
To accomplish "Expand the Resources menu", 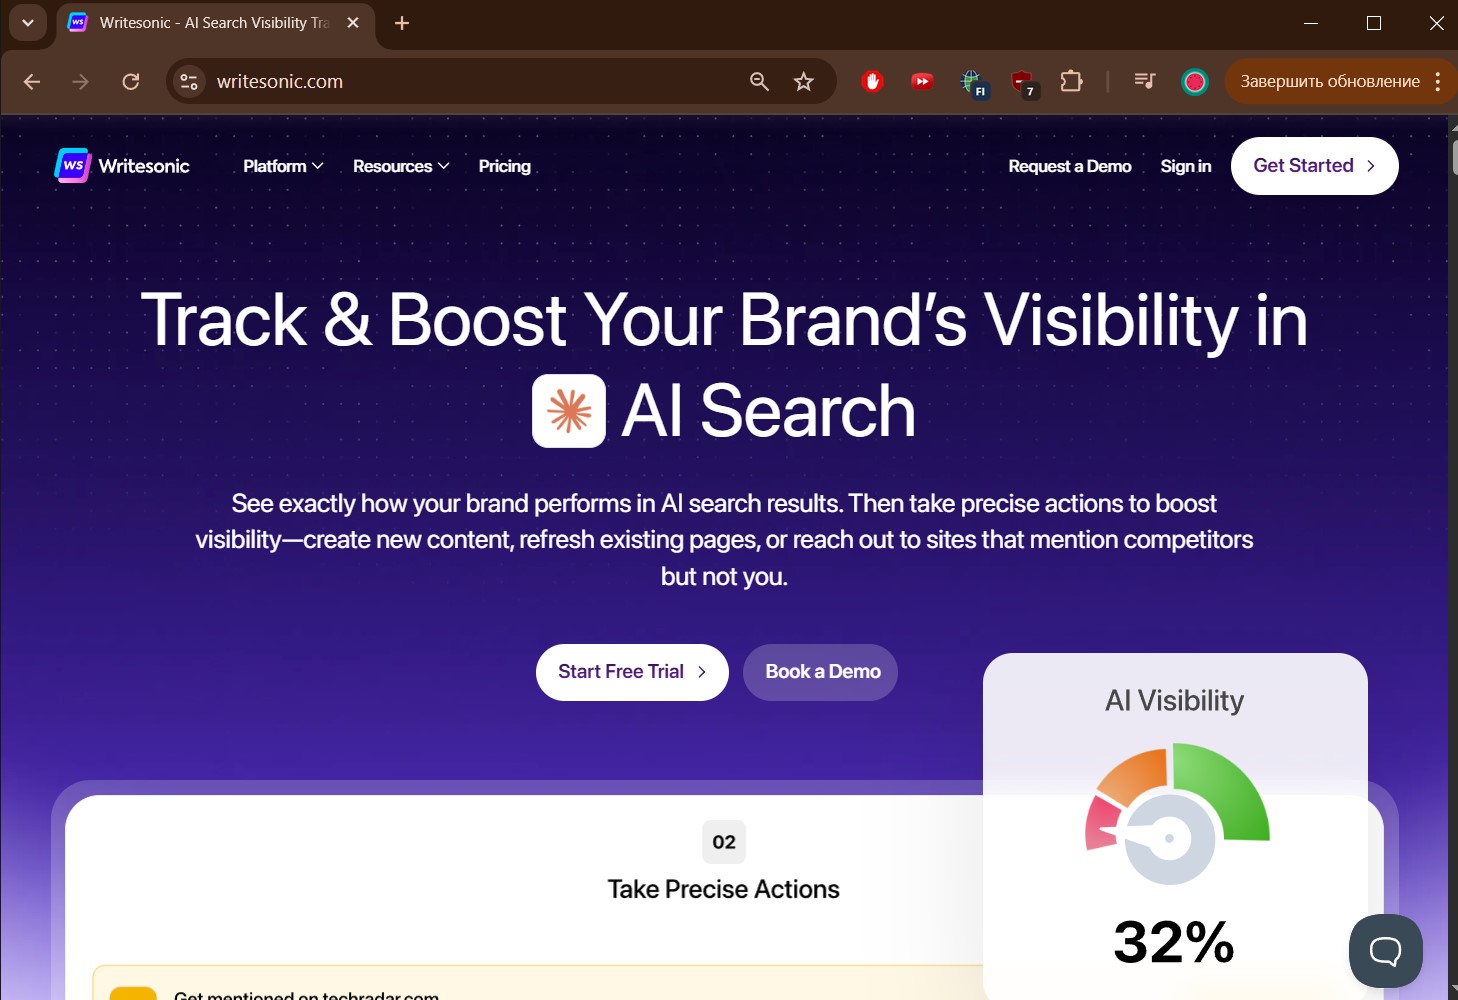I will click(x=401, y=166).
